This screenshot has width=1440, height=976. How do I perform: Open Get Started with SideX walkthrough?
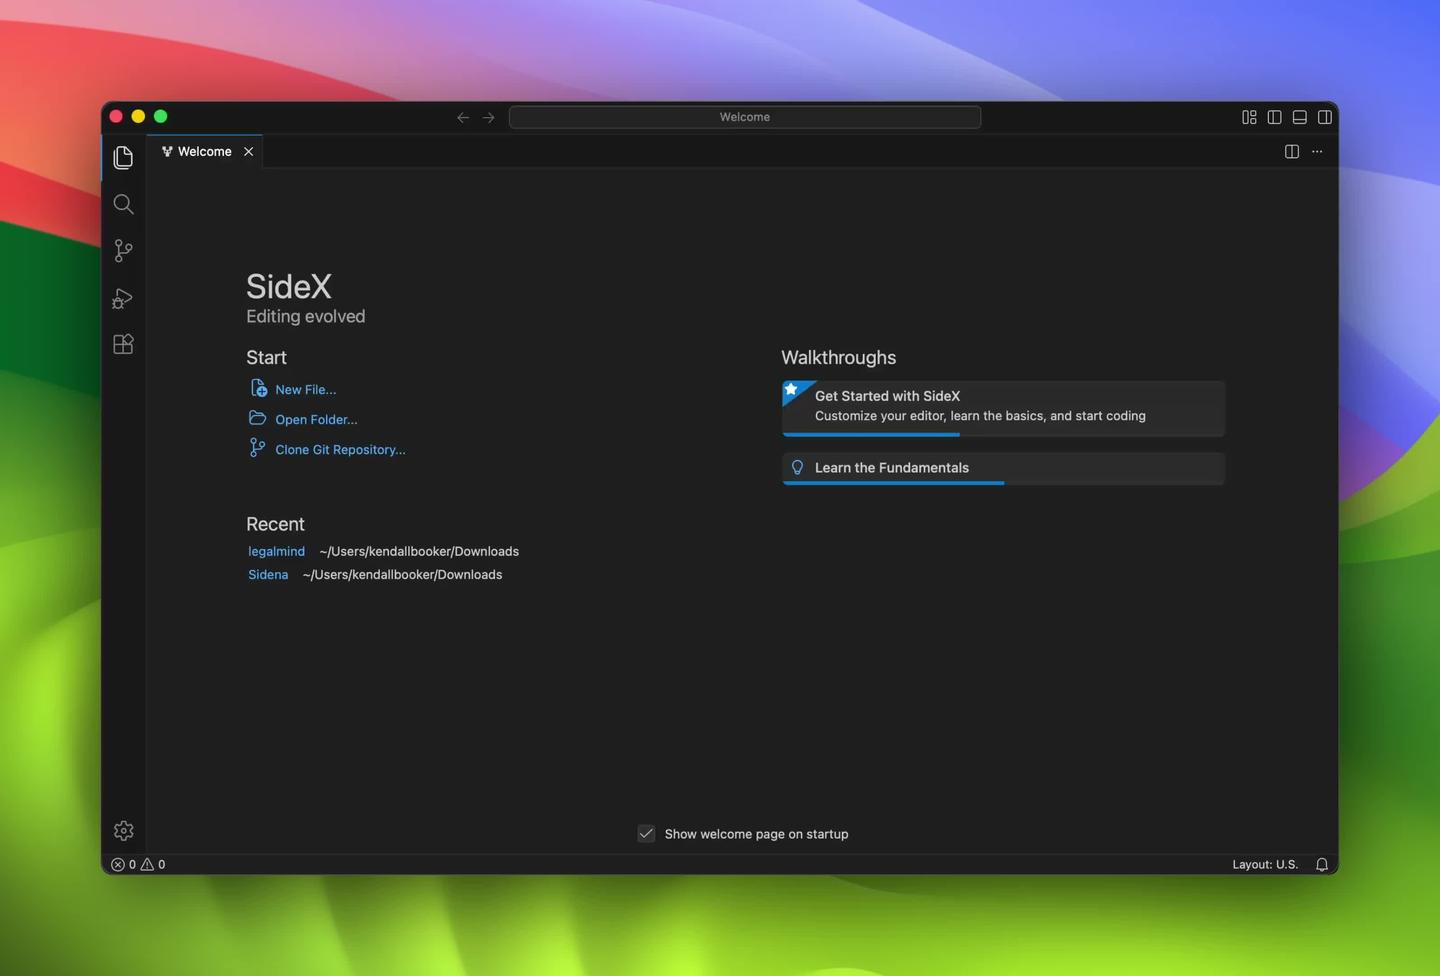(1003, 408)
